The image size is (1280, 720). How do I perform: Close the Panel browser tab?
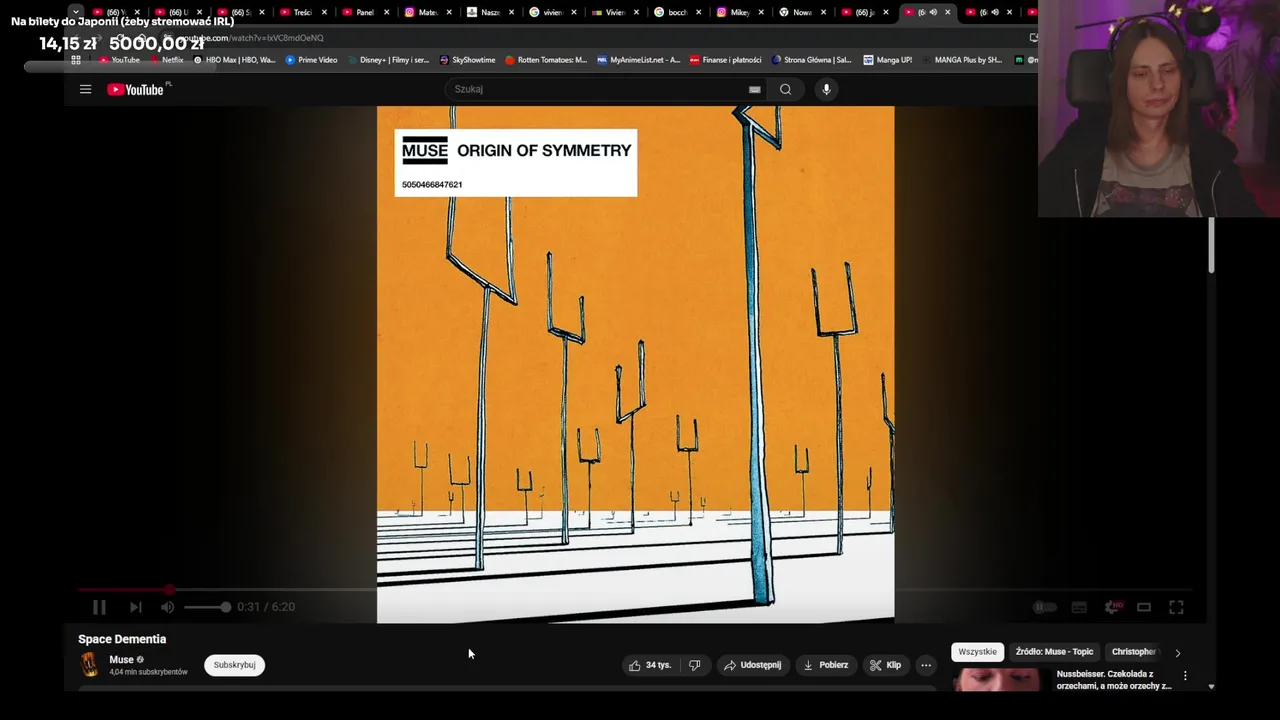[x=386, y=12]
